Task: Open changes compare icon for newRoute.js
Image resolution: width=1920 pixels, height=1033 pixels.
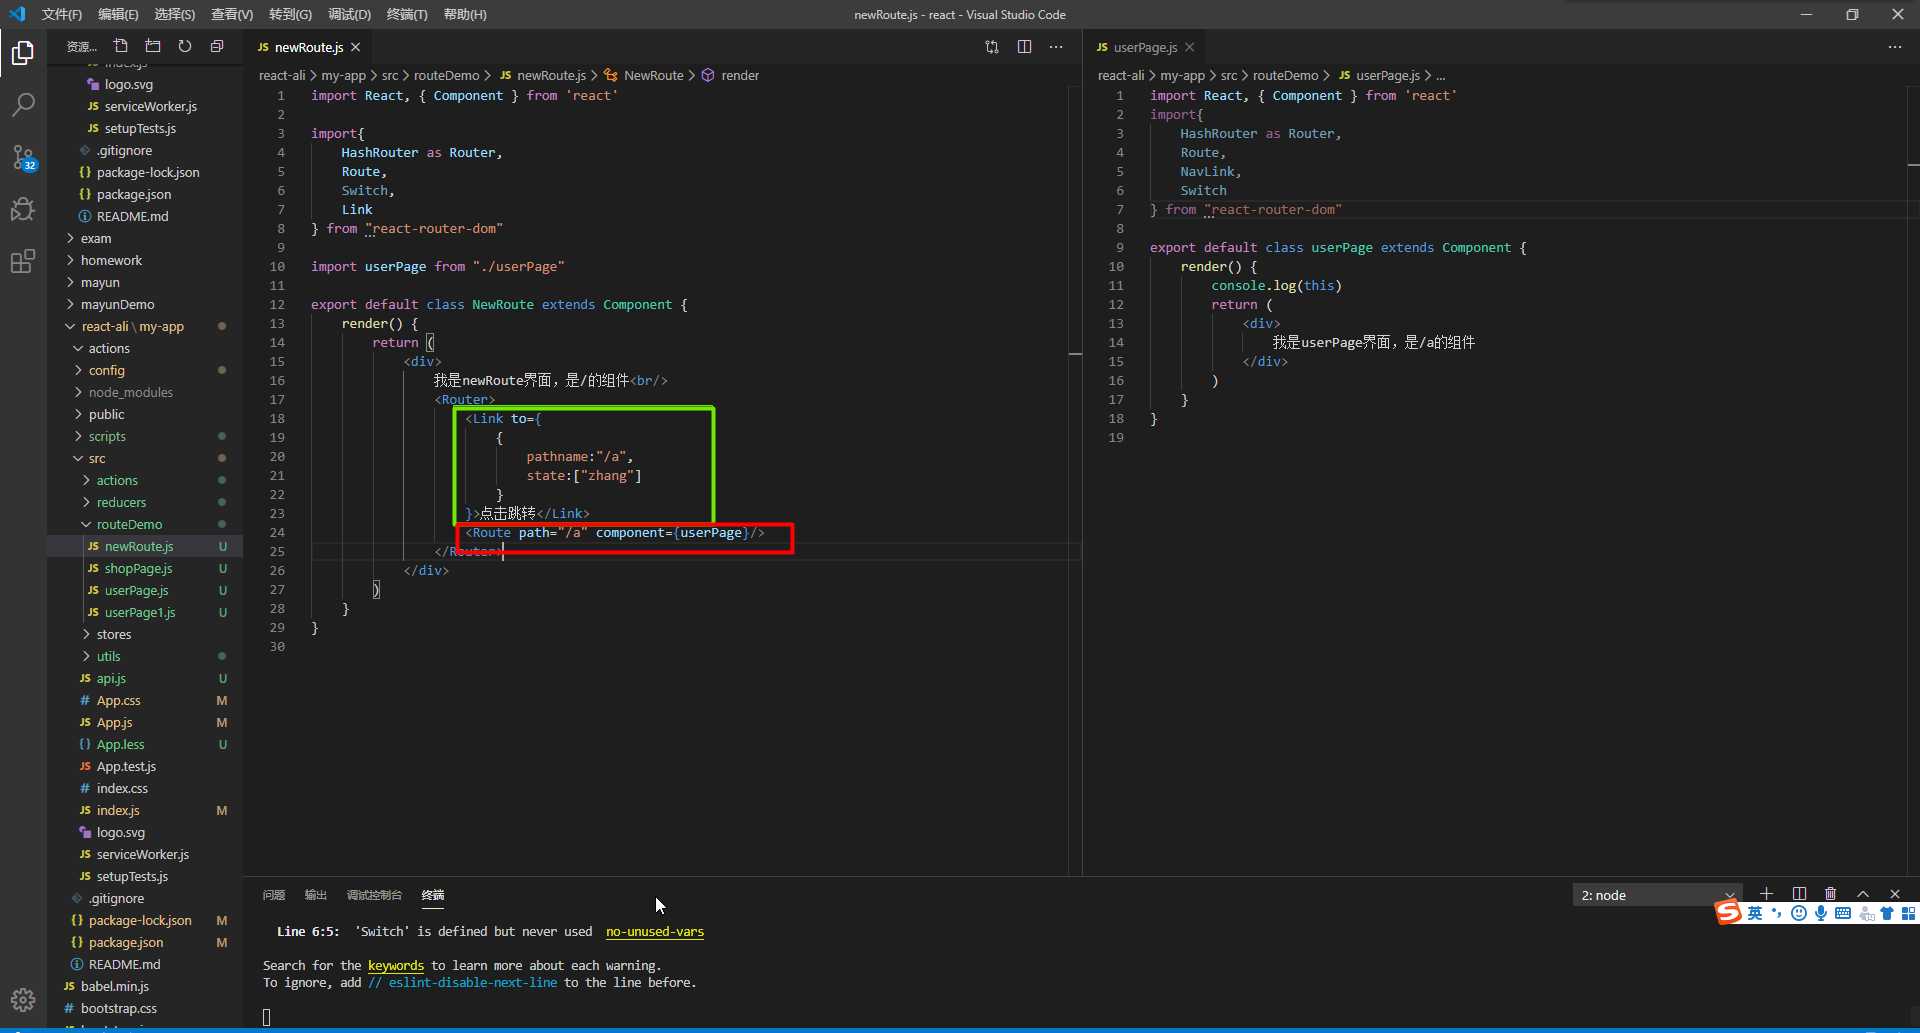Action: tap(992, 47)
